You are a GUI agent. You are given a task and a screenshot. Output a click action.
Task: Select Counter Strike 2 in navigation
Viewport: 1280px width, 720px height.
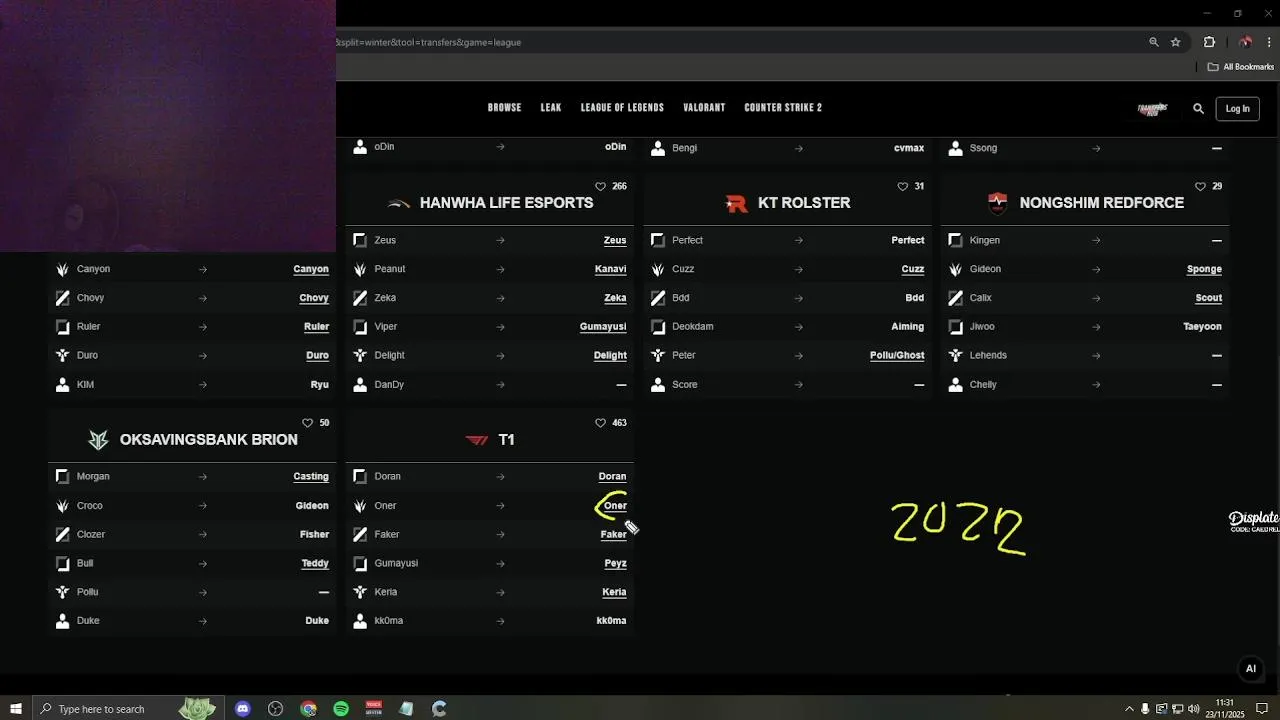[783, 108]
